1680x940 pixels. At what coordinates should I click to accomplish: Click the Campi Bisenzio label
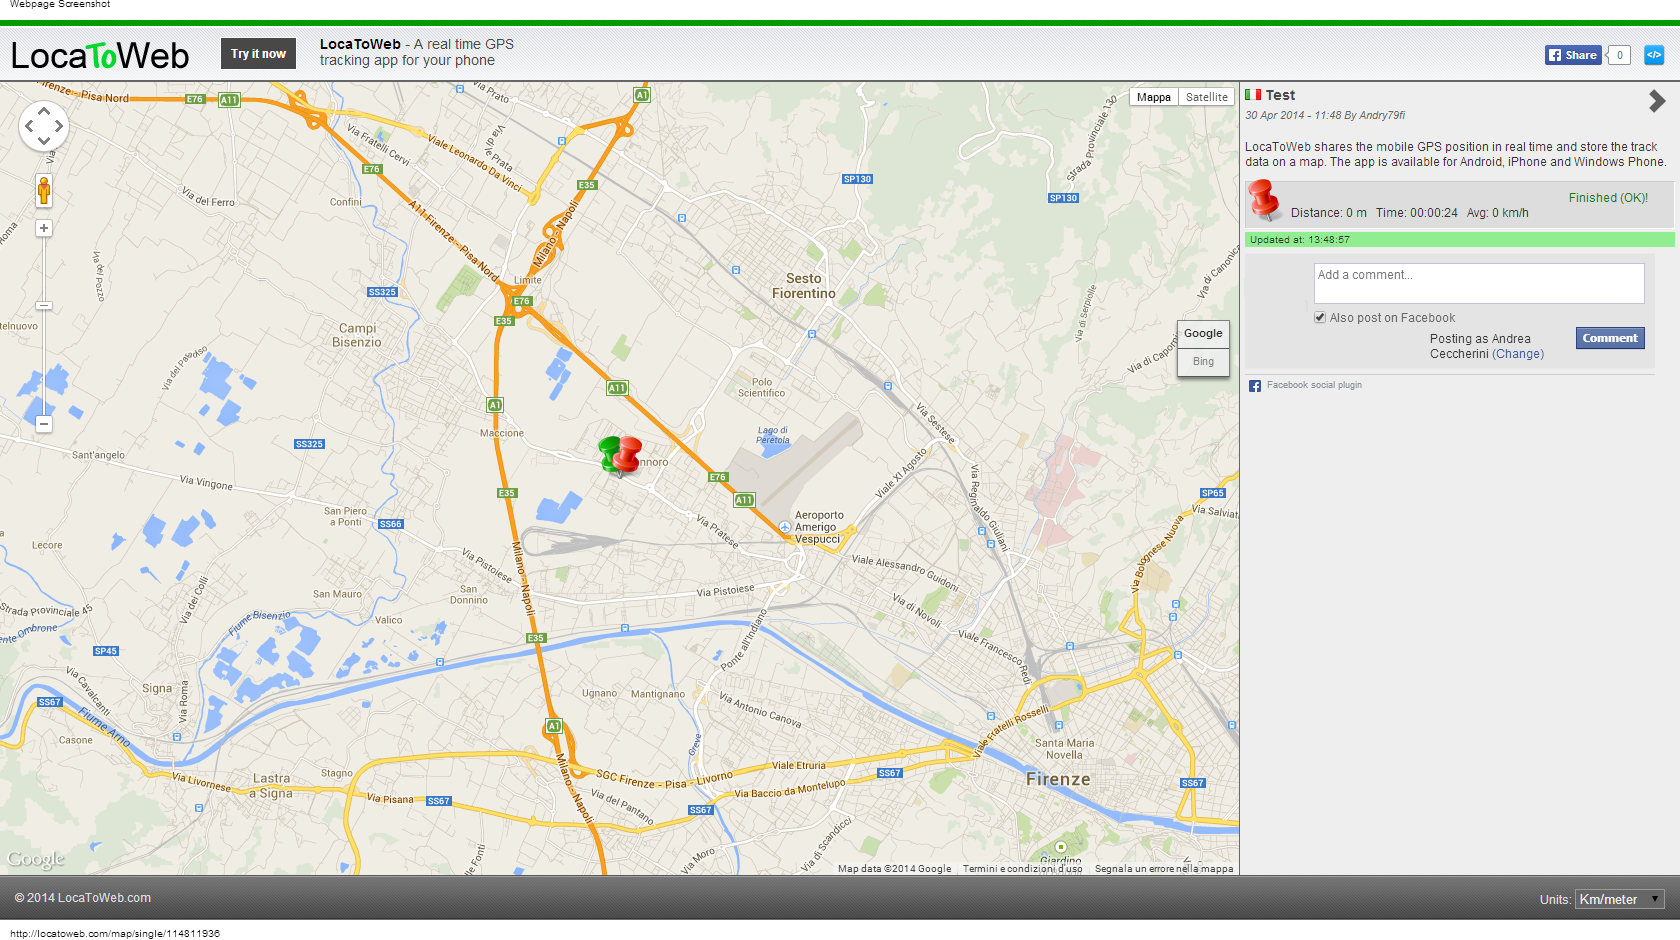(357, 335)
